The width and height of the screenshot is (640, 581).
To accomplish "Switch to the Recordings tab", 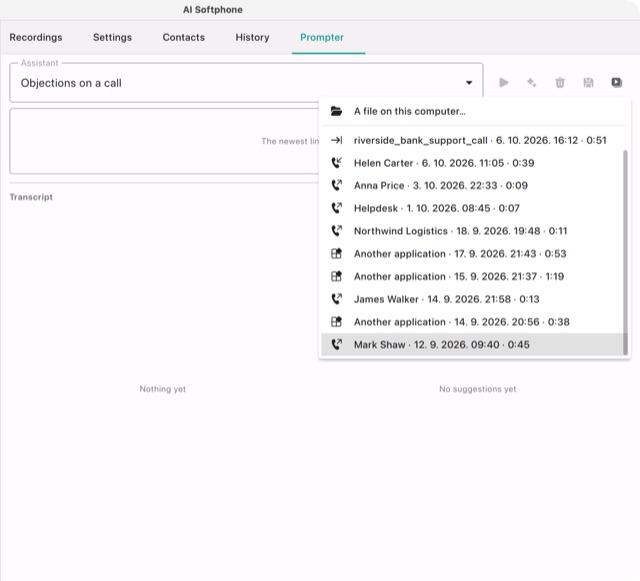I will 36,37.
